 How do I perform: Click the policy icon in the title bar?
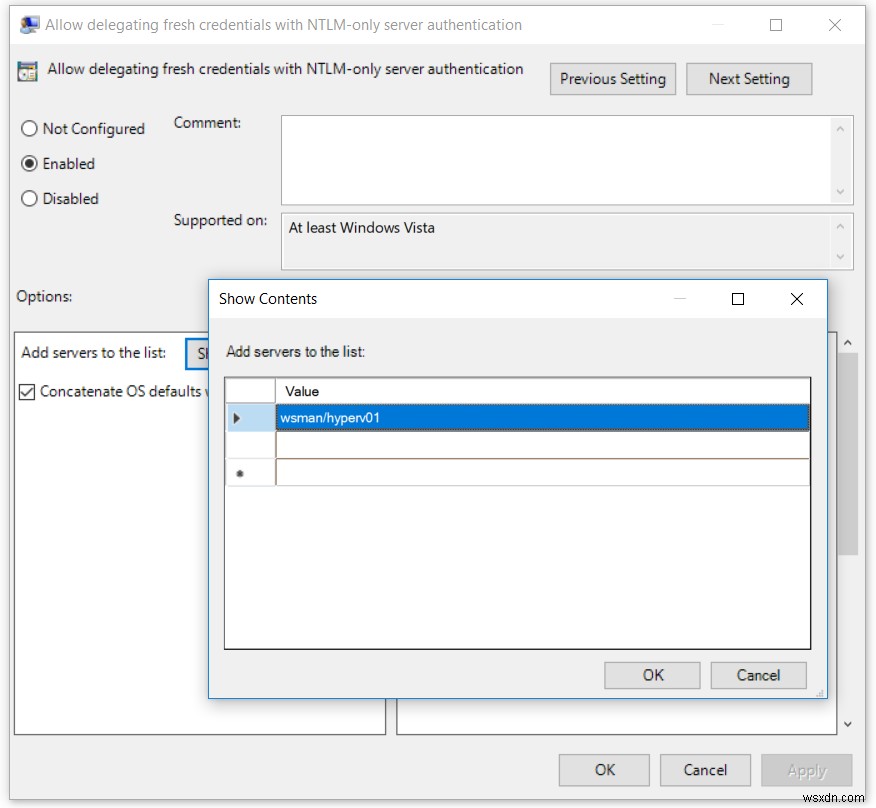29,24
